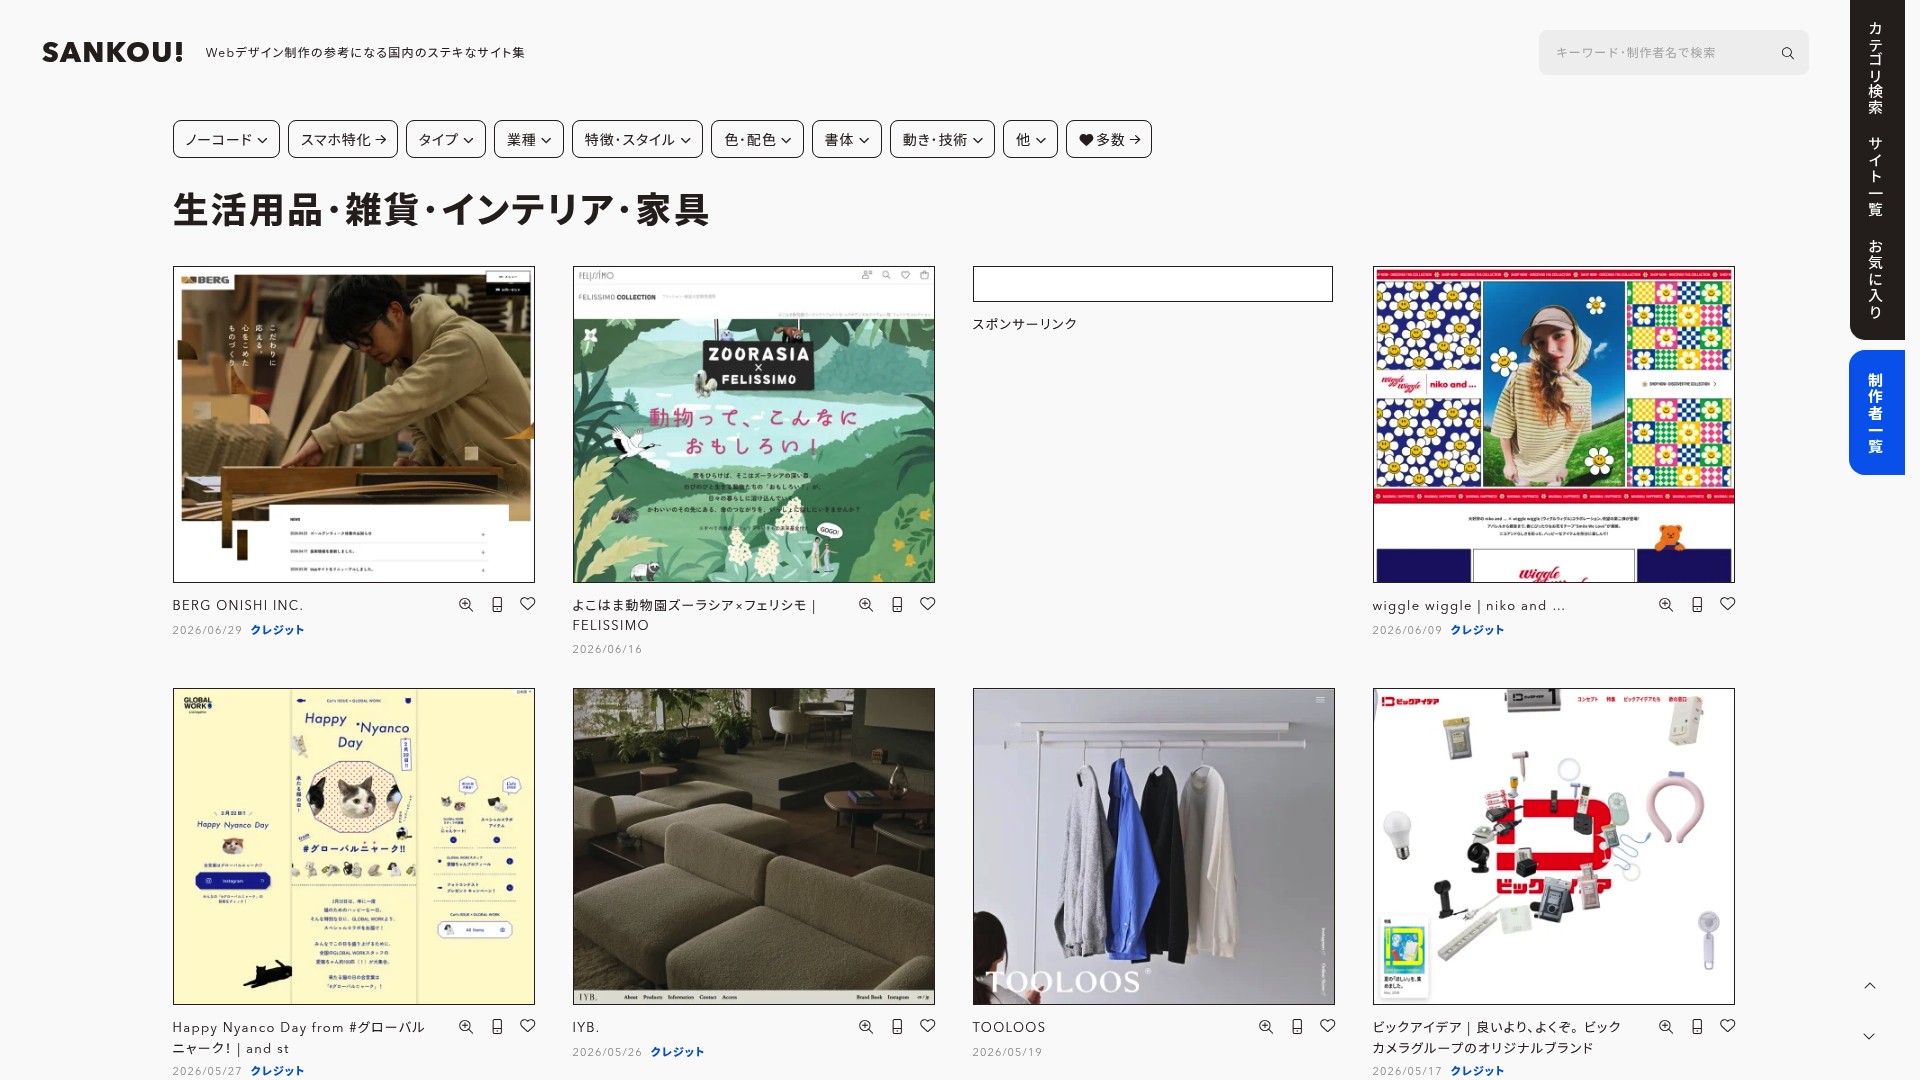The width and height of the screenshot is (1920, 1080).
Task: Expand the 他 filter dropdown
Action: point(1030,139)
